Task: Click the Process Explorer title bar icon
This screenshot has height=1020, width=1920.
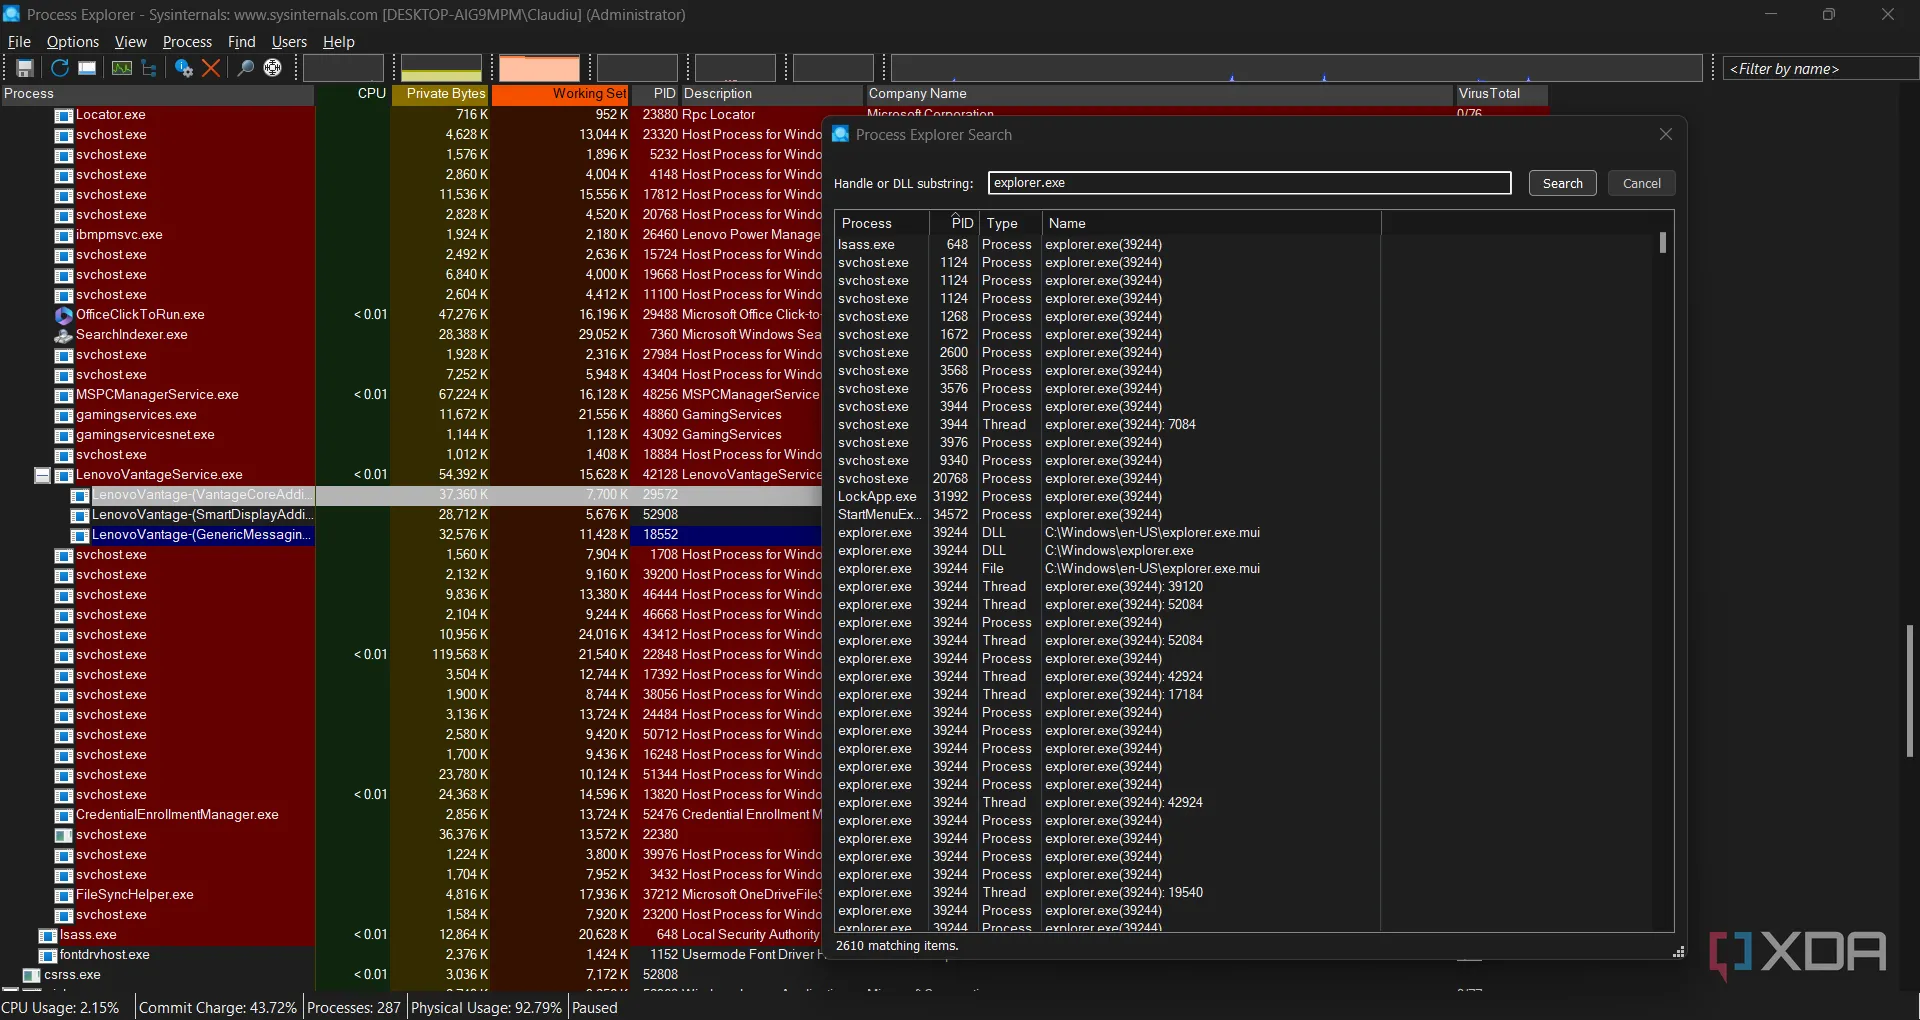Action: click(12, 14)
